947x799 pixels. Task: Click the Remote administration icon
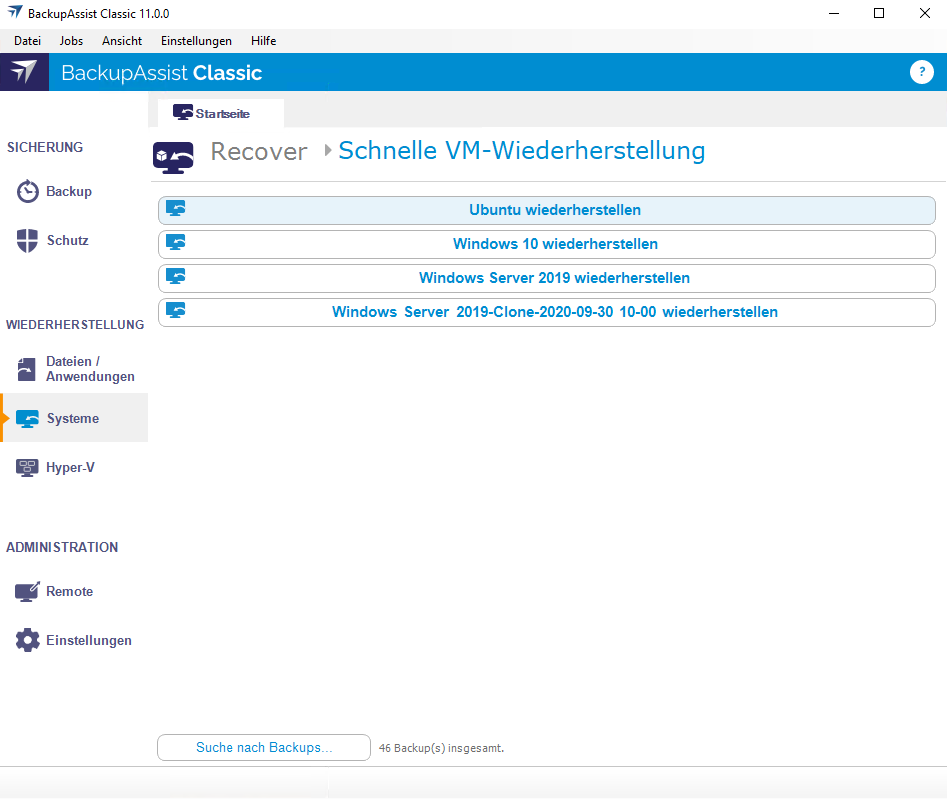pyautogui.click(x=27, y=592)
